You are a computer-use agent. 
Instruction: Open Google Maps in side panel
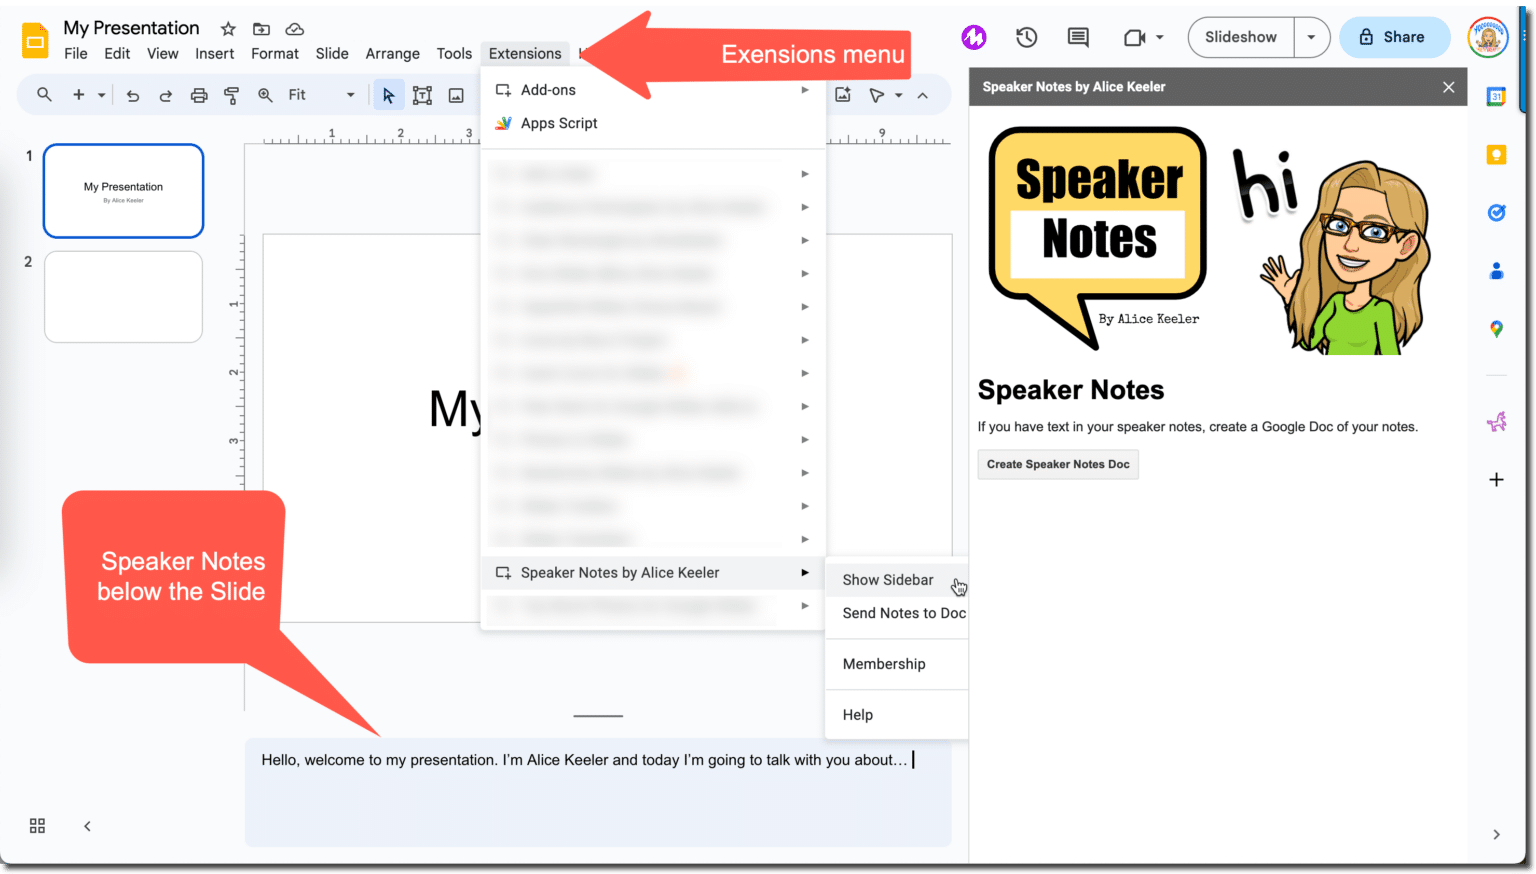tap(1496, 328)
